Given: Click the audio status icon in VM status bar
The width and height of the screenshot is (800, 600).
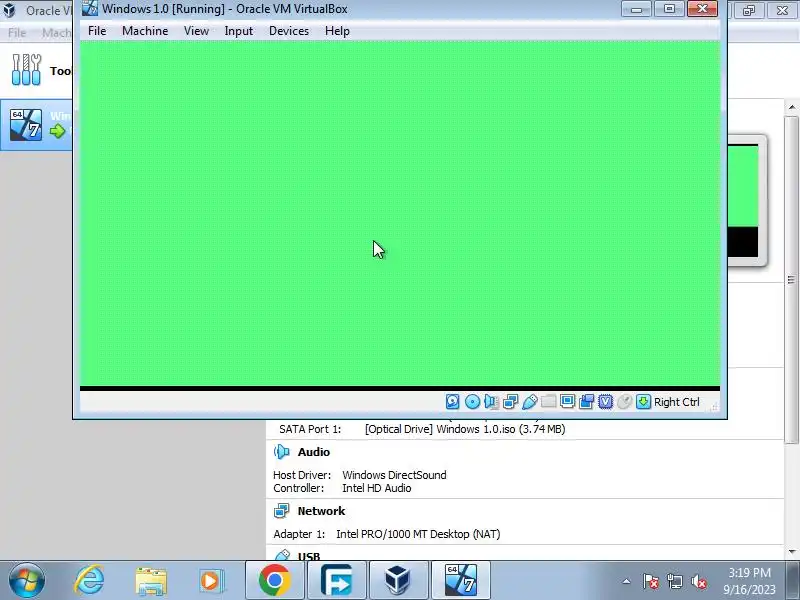Looking at the screenshot, I should [491, 402].
